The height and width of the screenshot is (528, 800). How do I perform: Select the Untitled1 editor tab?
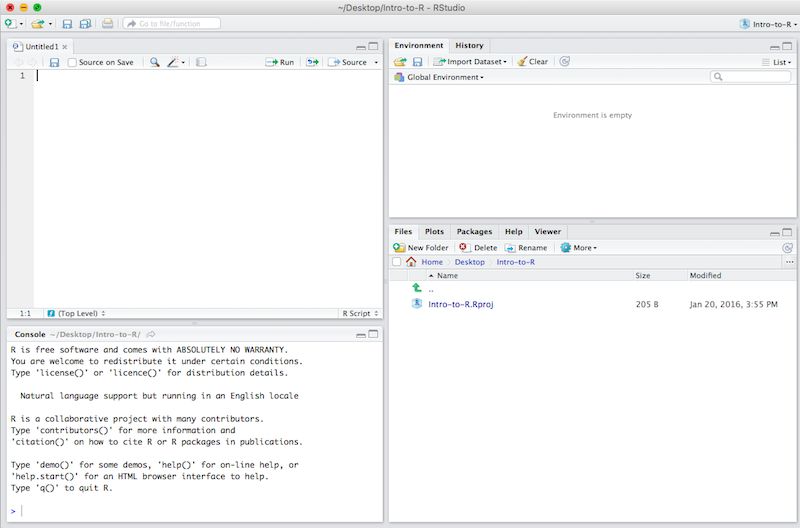41,46
